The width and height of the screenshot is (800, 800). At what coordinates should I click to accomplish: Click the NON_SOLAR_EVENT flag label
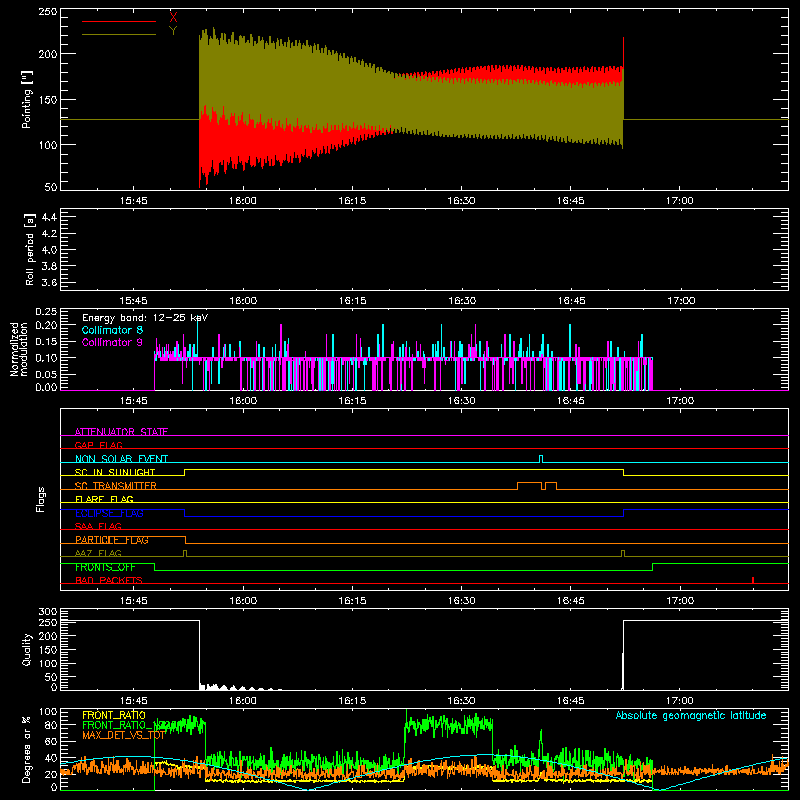point(121,459)
